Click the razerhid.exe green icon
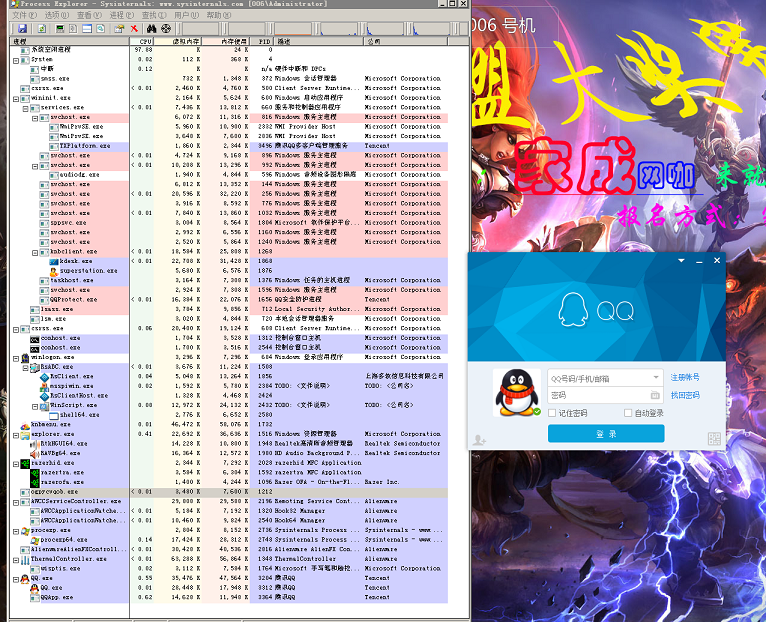The image size is (766, 622). click(25, 463)
